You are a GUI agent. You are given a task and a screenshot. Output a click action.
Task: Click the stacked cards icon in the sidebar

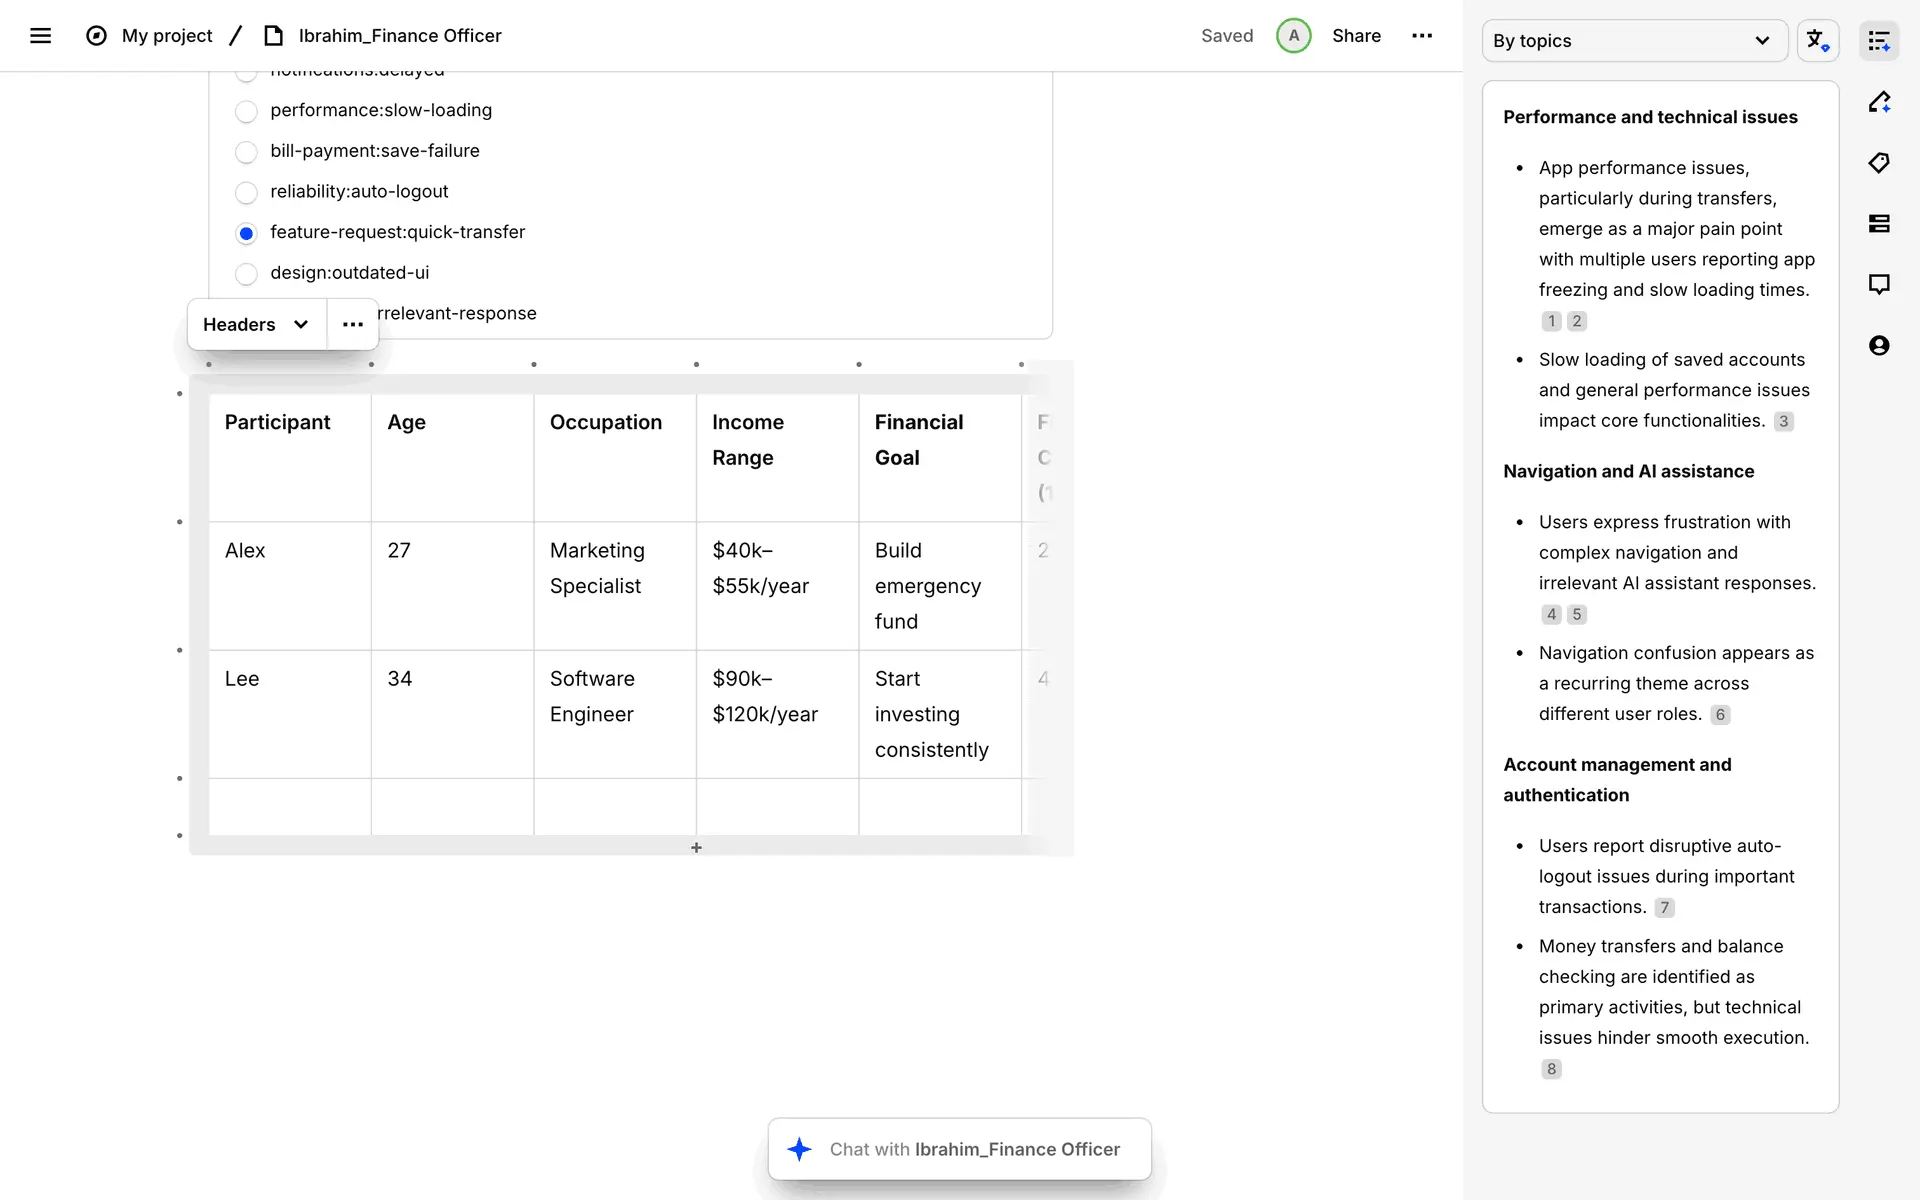pos(1879,224)
